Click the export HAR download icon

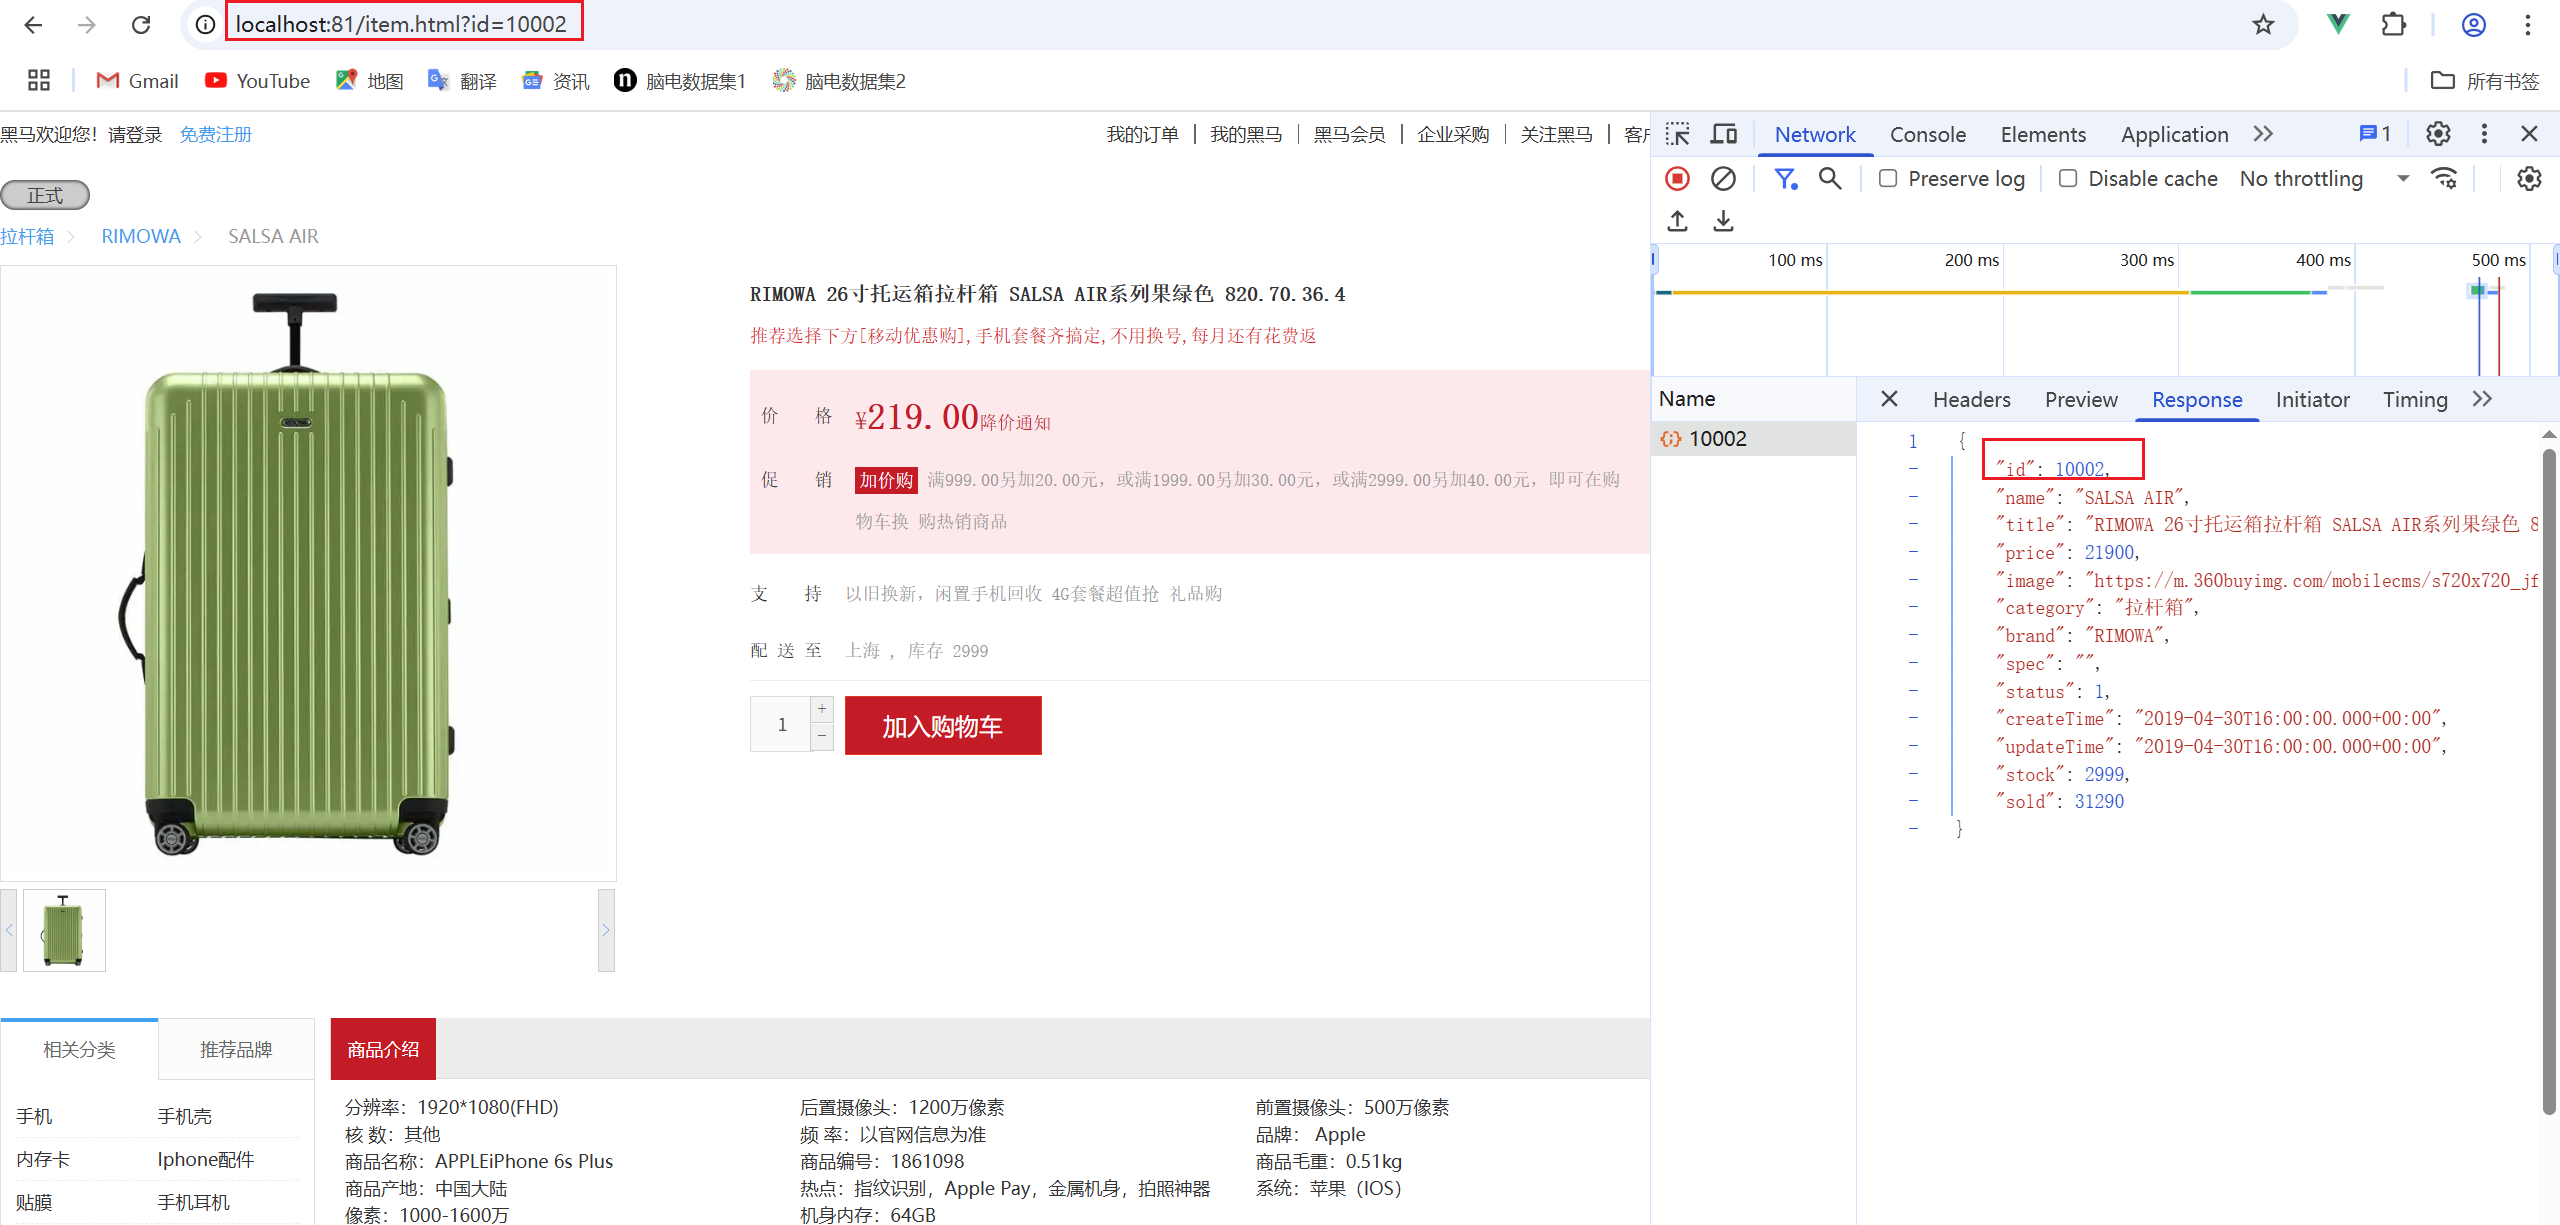tap(1723, 221)
